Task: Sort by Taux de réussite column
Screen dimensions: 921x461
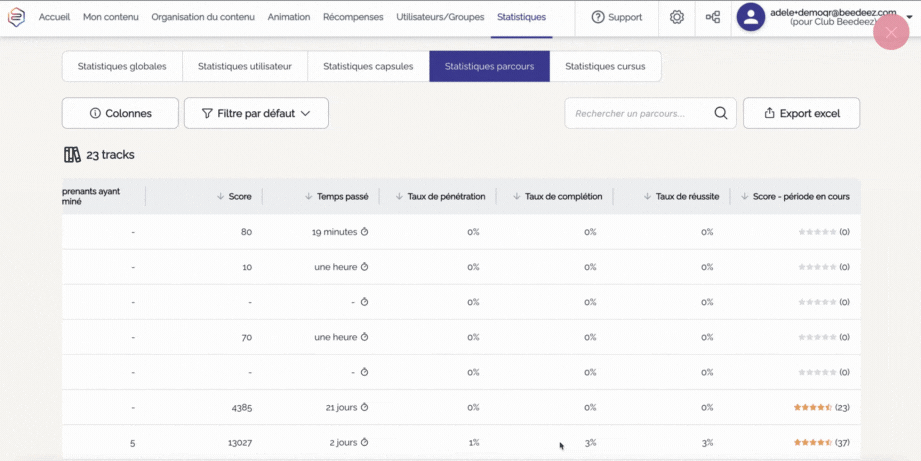Action: [x=647, y=197]
